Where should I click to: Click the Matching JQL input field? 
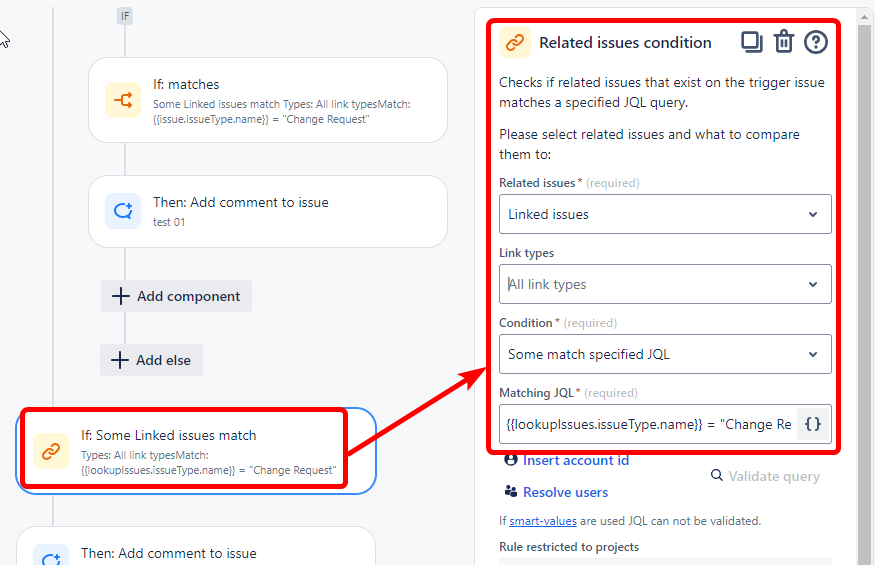(x=648, y=424)
